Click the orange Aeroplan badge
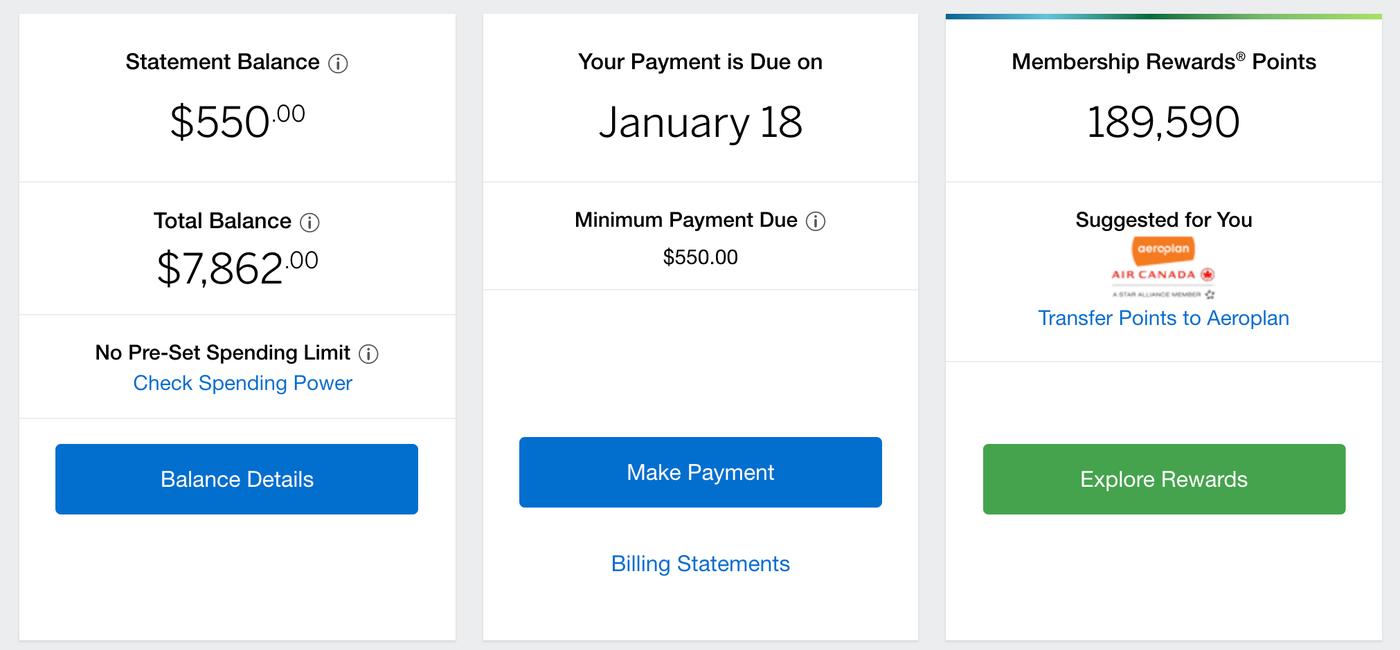This screenshot has width=1400, height=650. click(x=1163, y=247)
